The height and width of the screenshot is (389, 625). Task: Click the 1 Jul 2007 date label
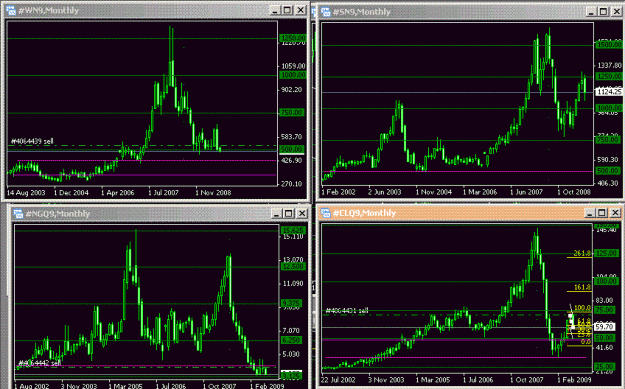(x=163, y=193)
